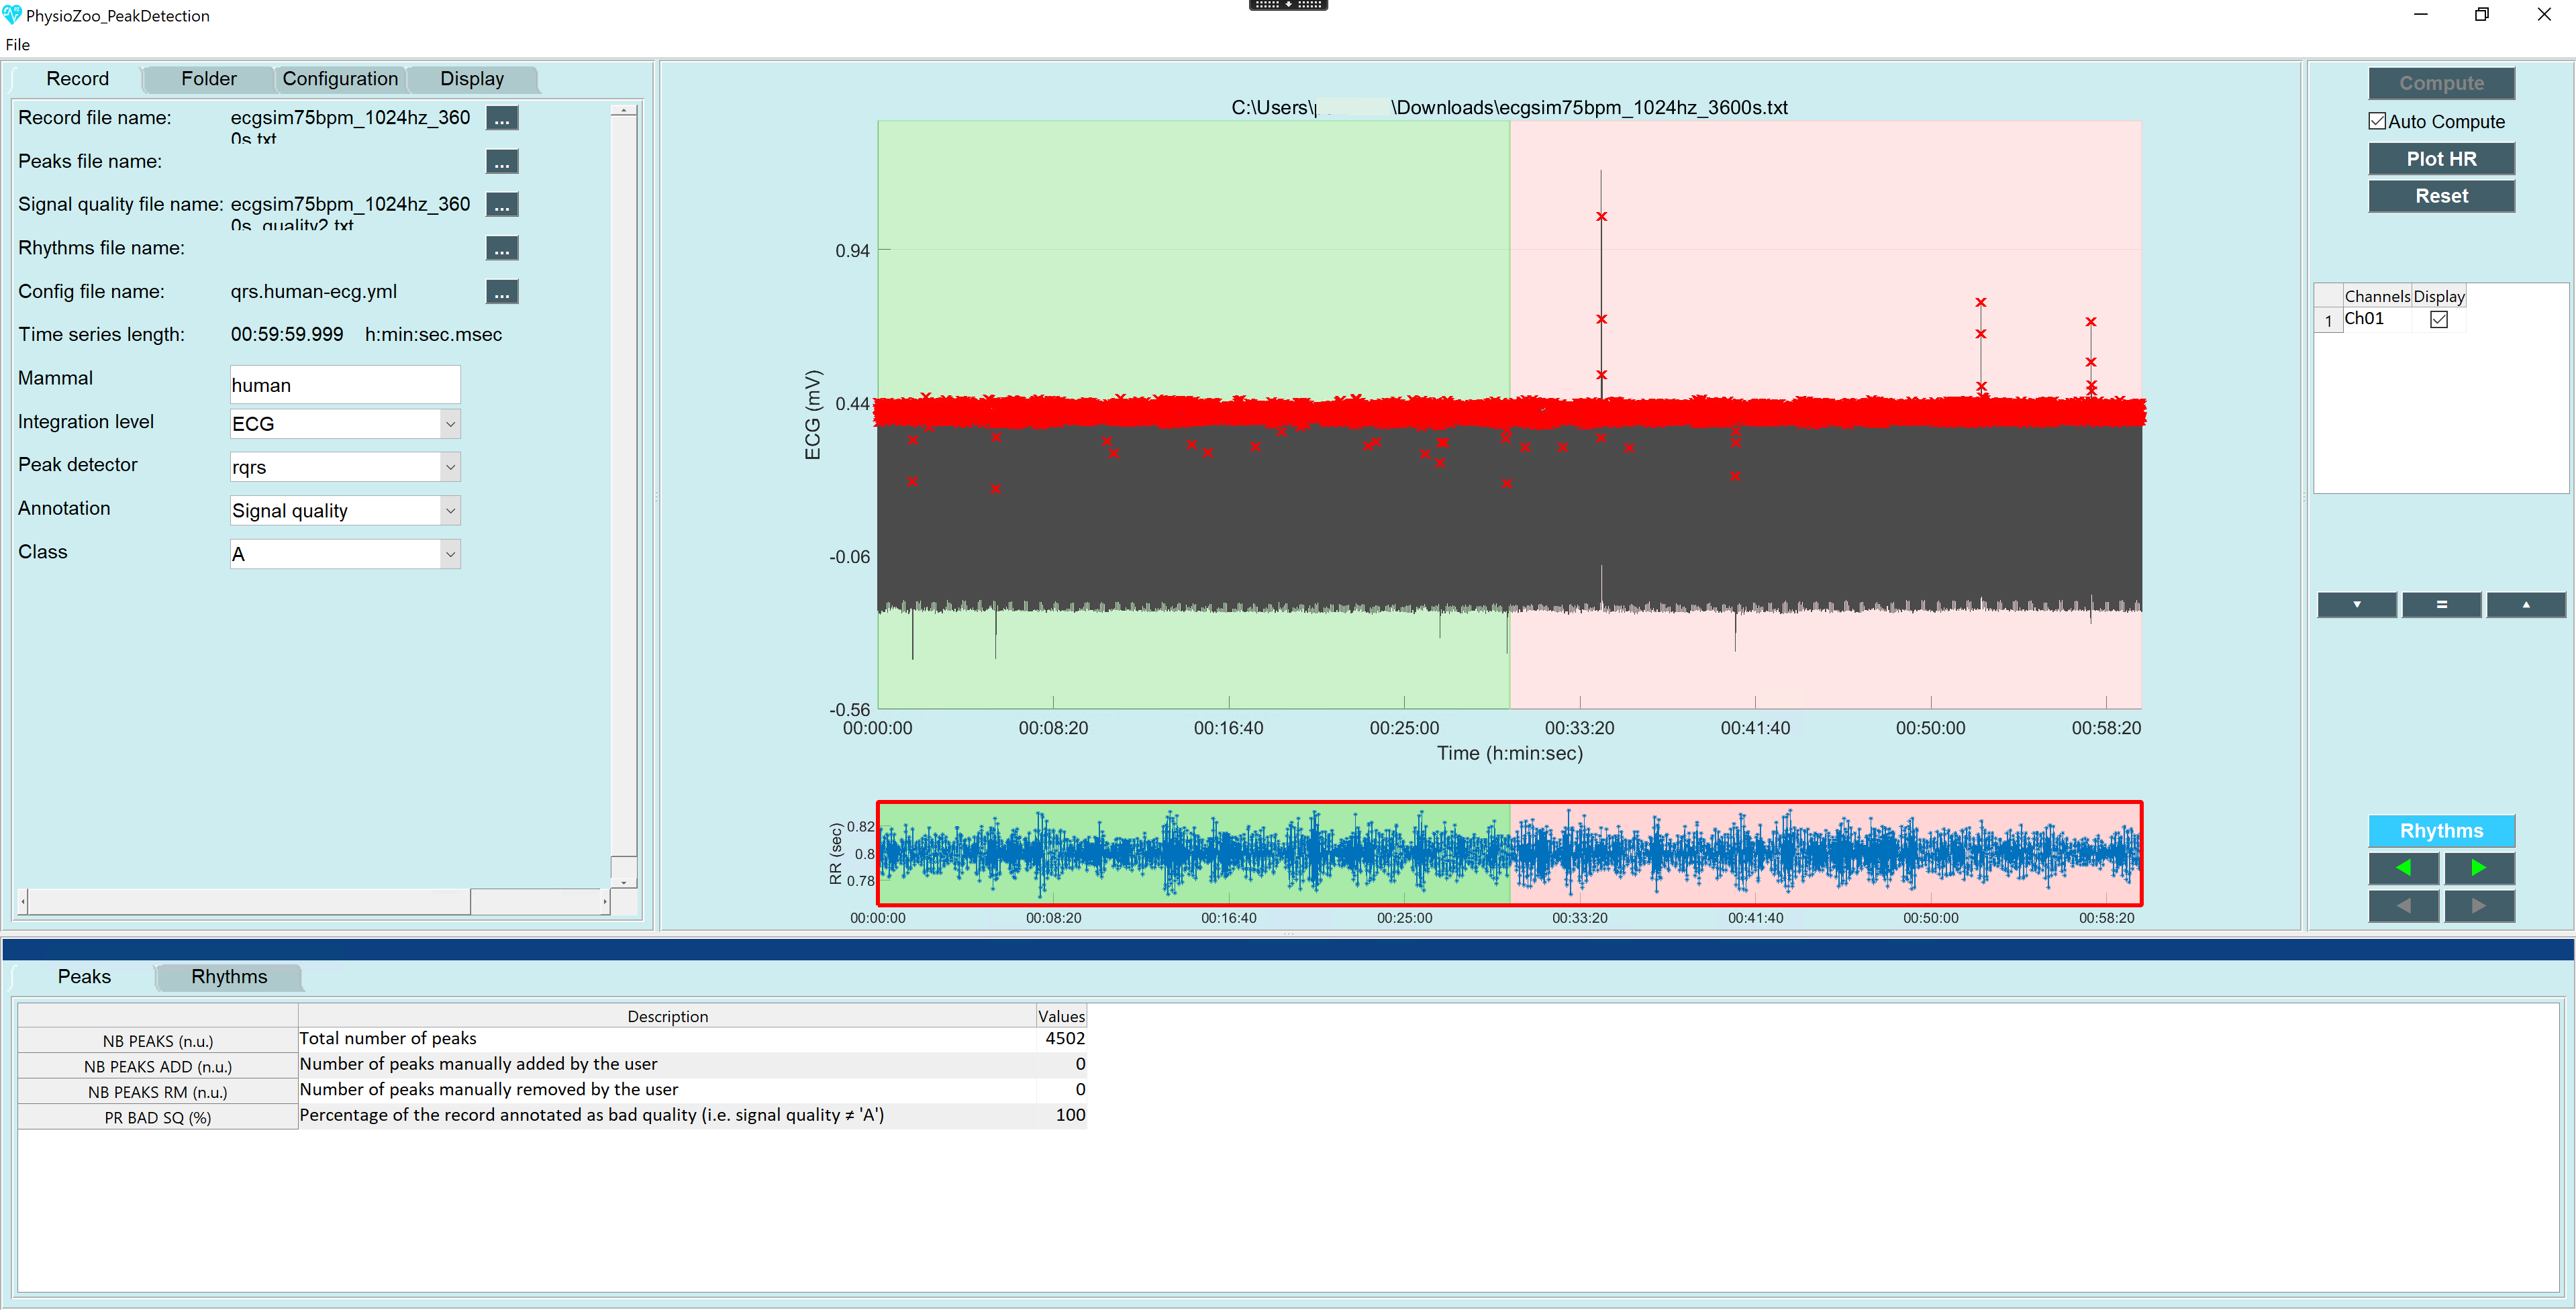
Task: Click the up-triangle channel shift button
Action: (x=2525, y=604)
